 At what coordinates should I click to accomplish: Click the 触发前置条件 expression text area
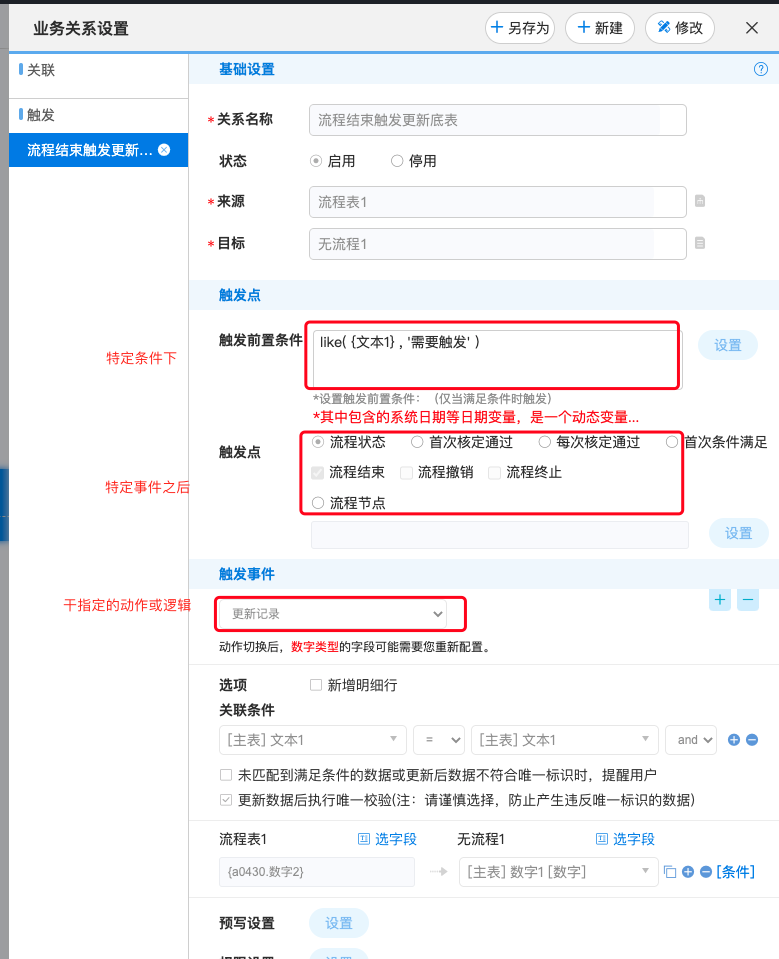(x=497, y=359)
